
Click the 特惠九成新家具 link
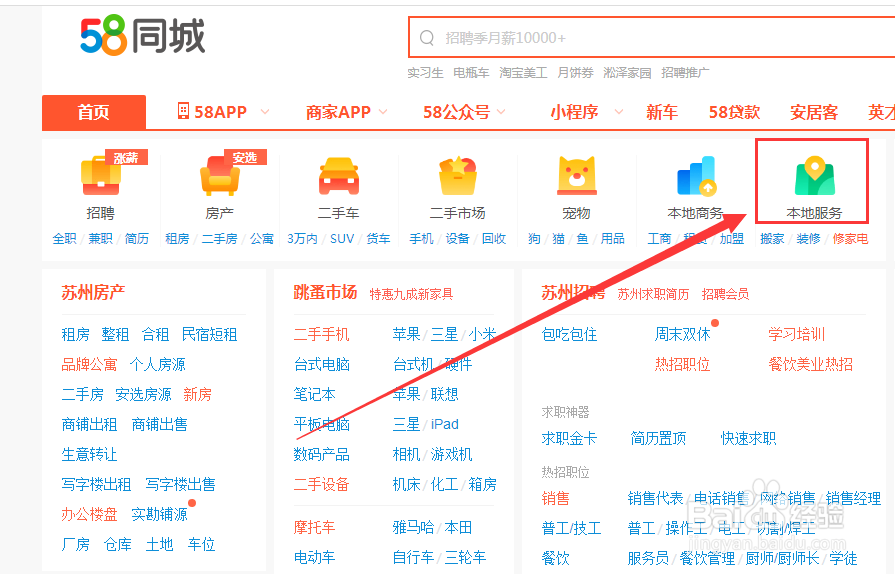tap(411, 294)
